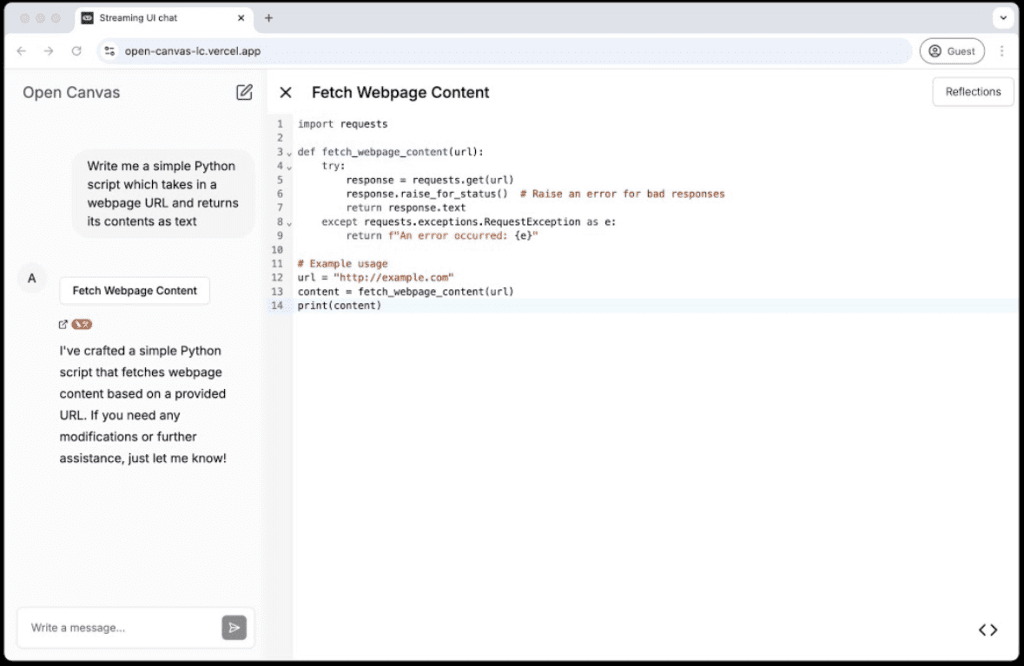Viewport: 1024px width, 666px height.
Task: Click the brown LangSmith badge icon
Action: [82, 324]
